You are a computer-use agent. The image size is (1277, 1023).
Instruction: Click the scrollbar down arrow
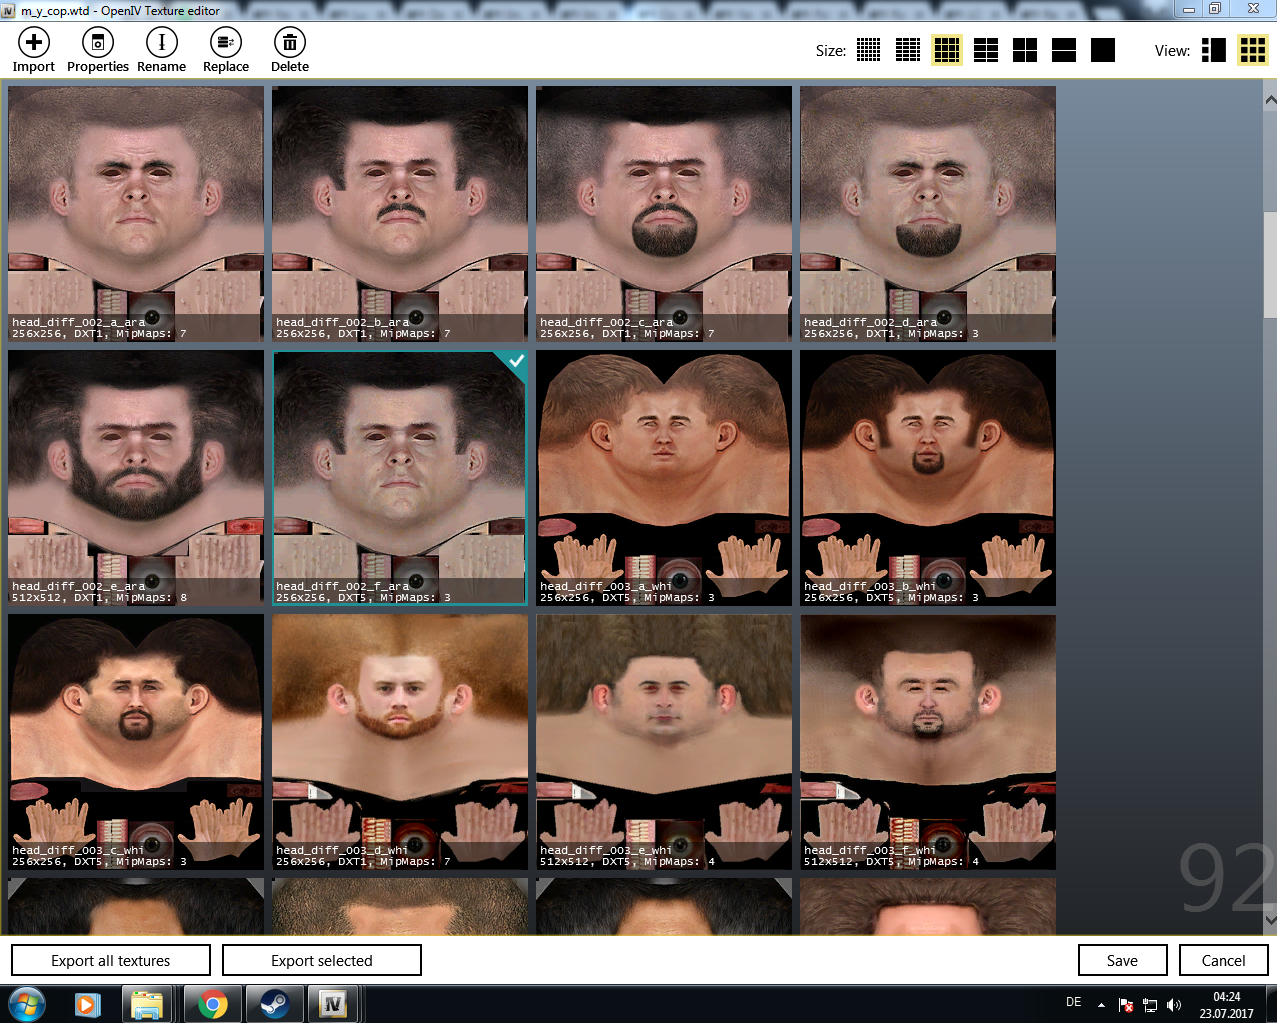tap(1270, 919)
